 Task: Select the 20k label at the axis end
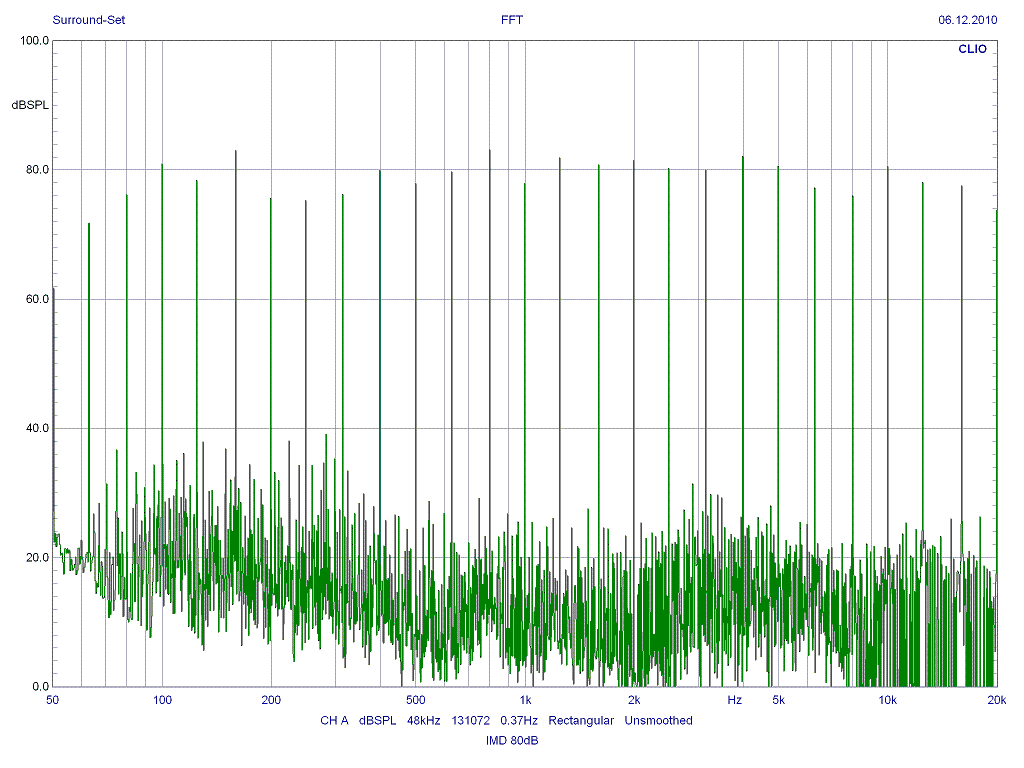pyautogui.click(x=996, y=700)
